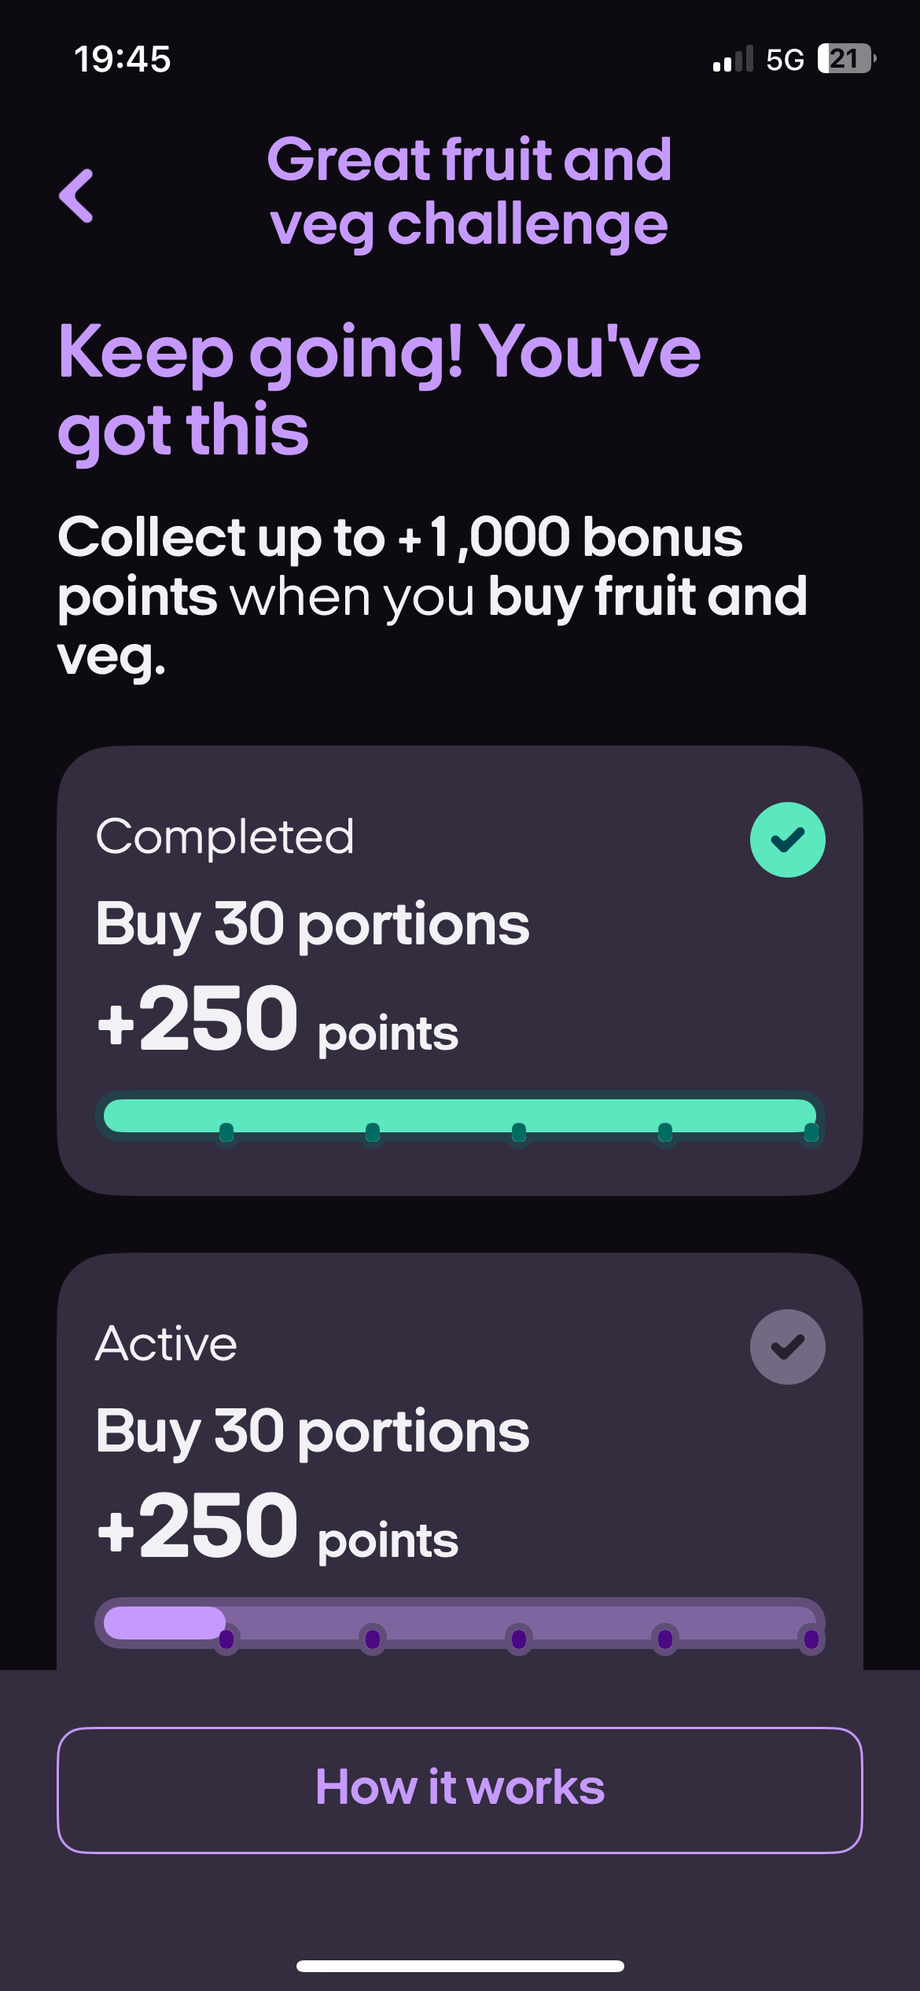The width and height of the screenshot is (920, 1991).
Task: Click the green completed progress bar
Action: [460, 1115]
